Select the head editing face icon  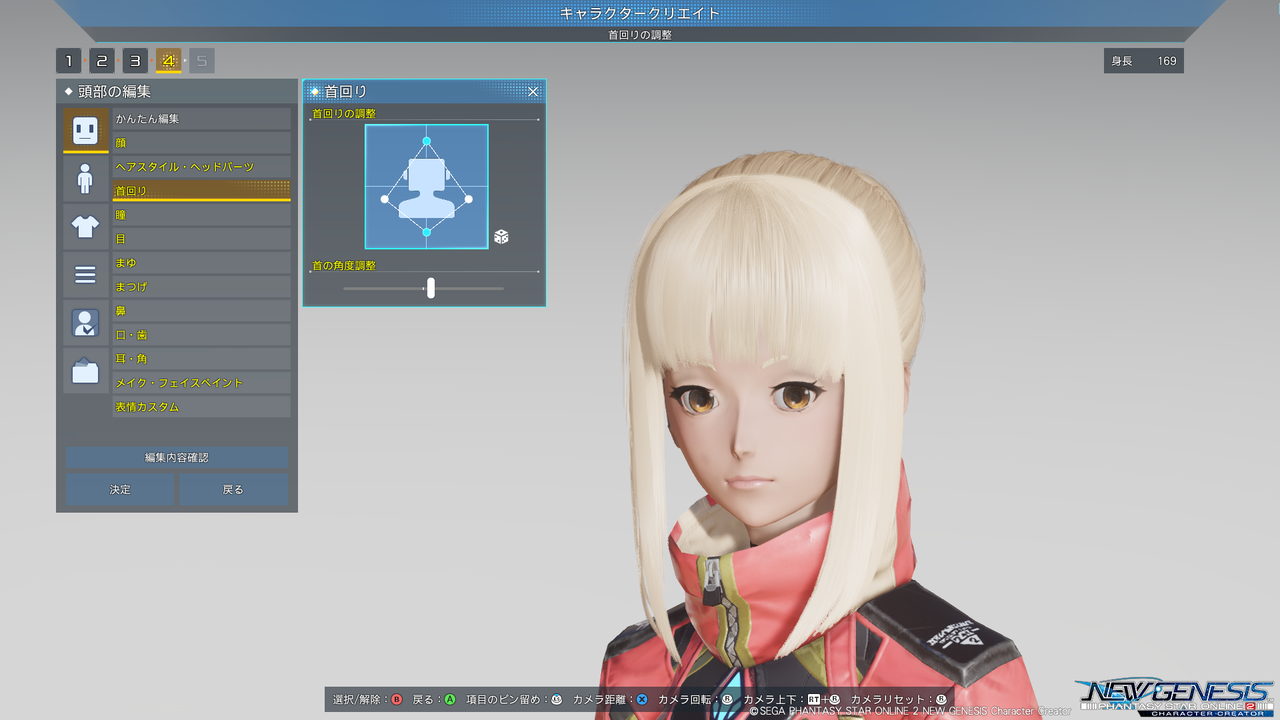pyautogui.click(x=85, y=130)
